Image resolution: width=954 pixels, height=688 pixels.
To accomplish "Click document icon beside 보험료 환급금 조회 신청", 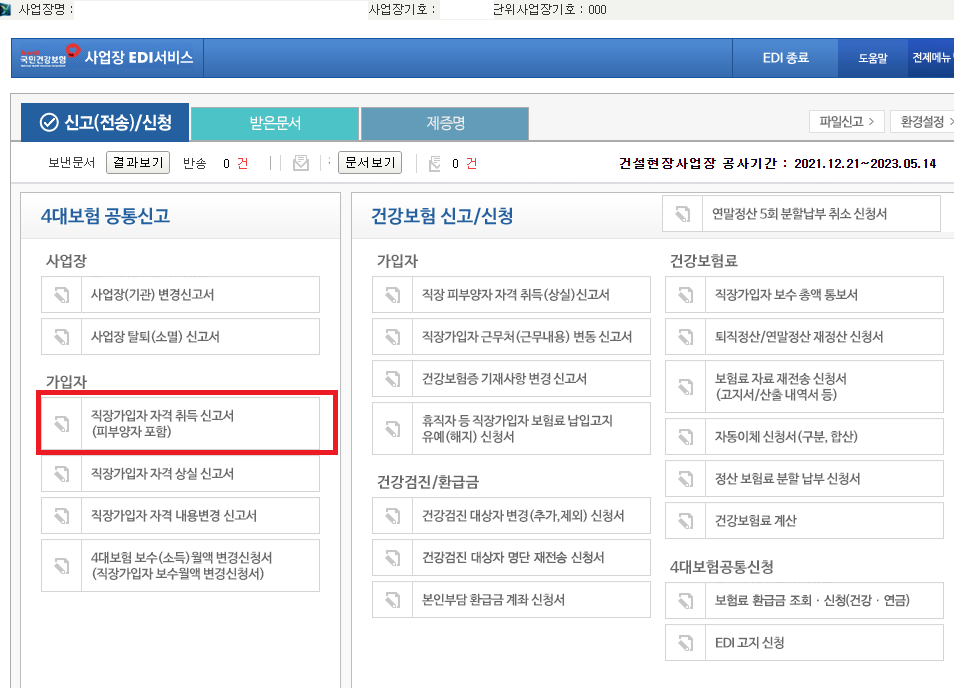I will tap(686, 601).
